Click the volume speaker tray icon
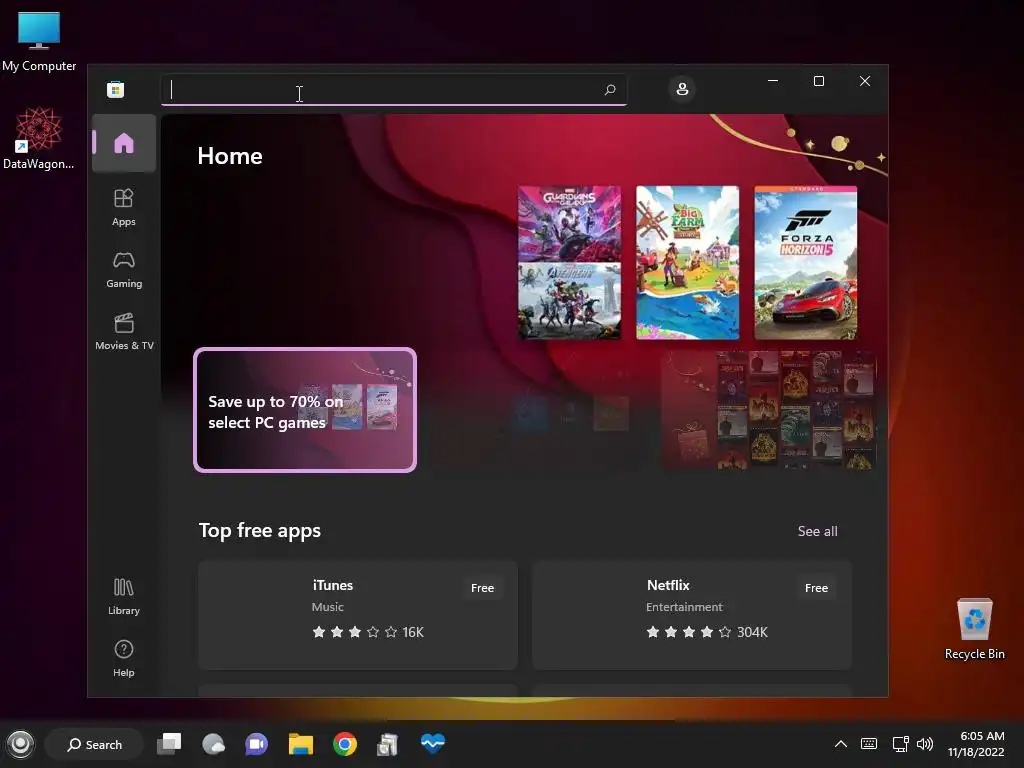Screen dimensions: 1024x768 pos(924,744)
